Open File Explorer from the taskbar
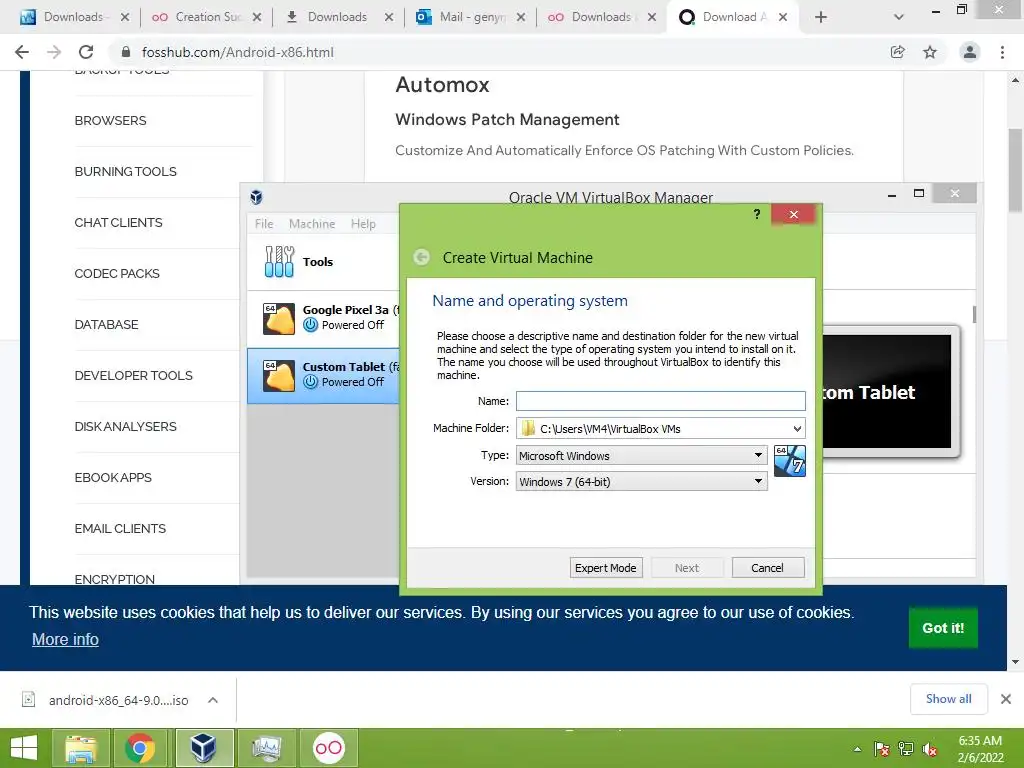 click(81, 748)
